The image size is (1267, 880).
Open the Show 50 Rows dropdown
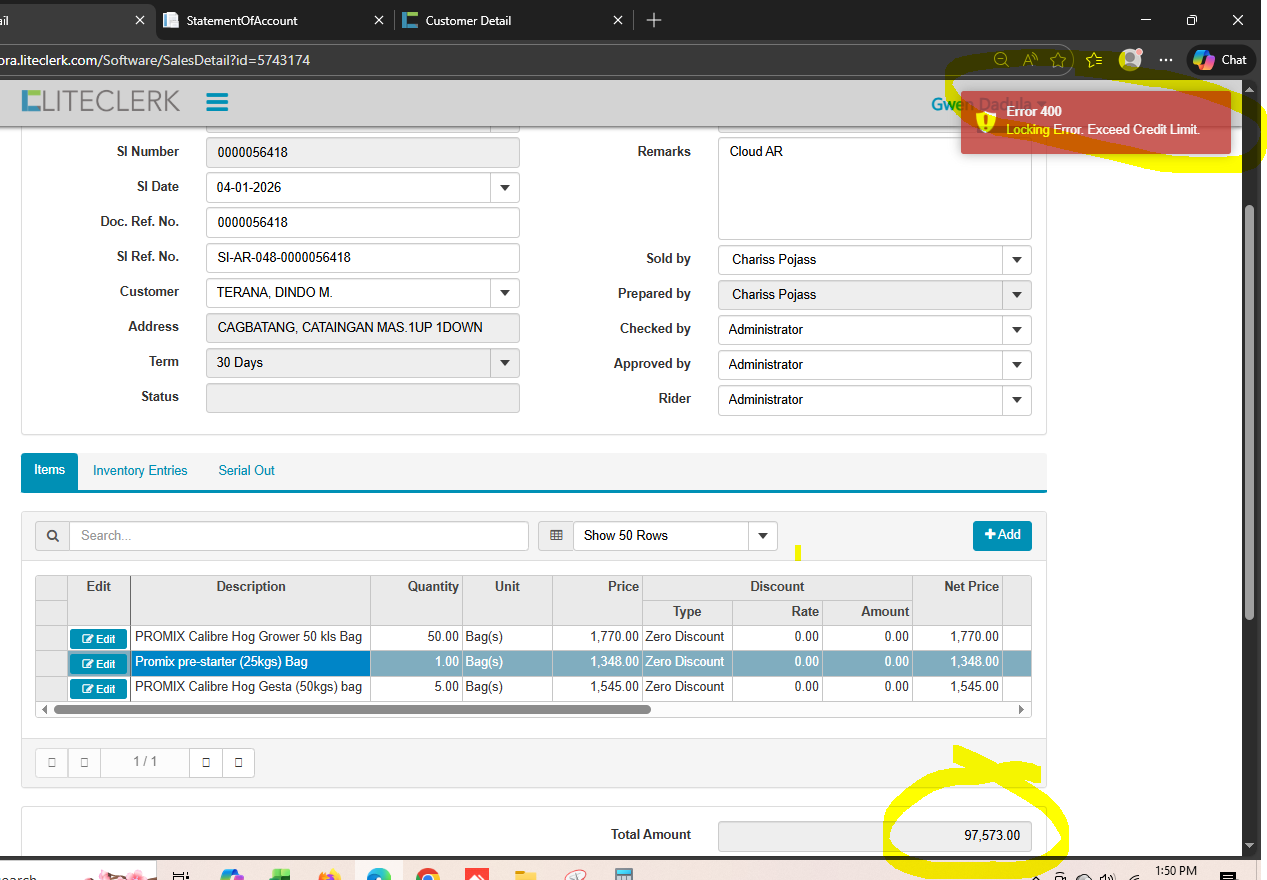click(x=762, y=536)
